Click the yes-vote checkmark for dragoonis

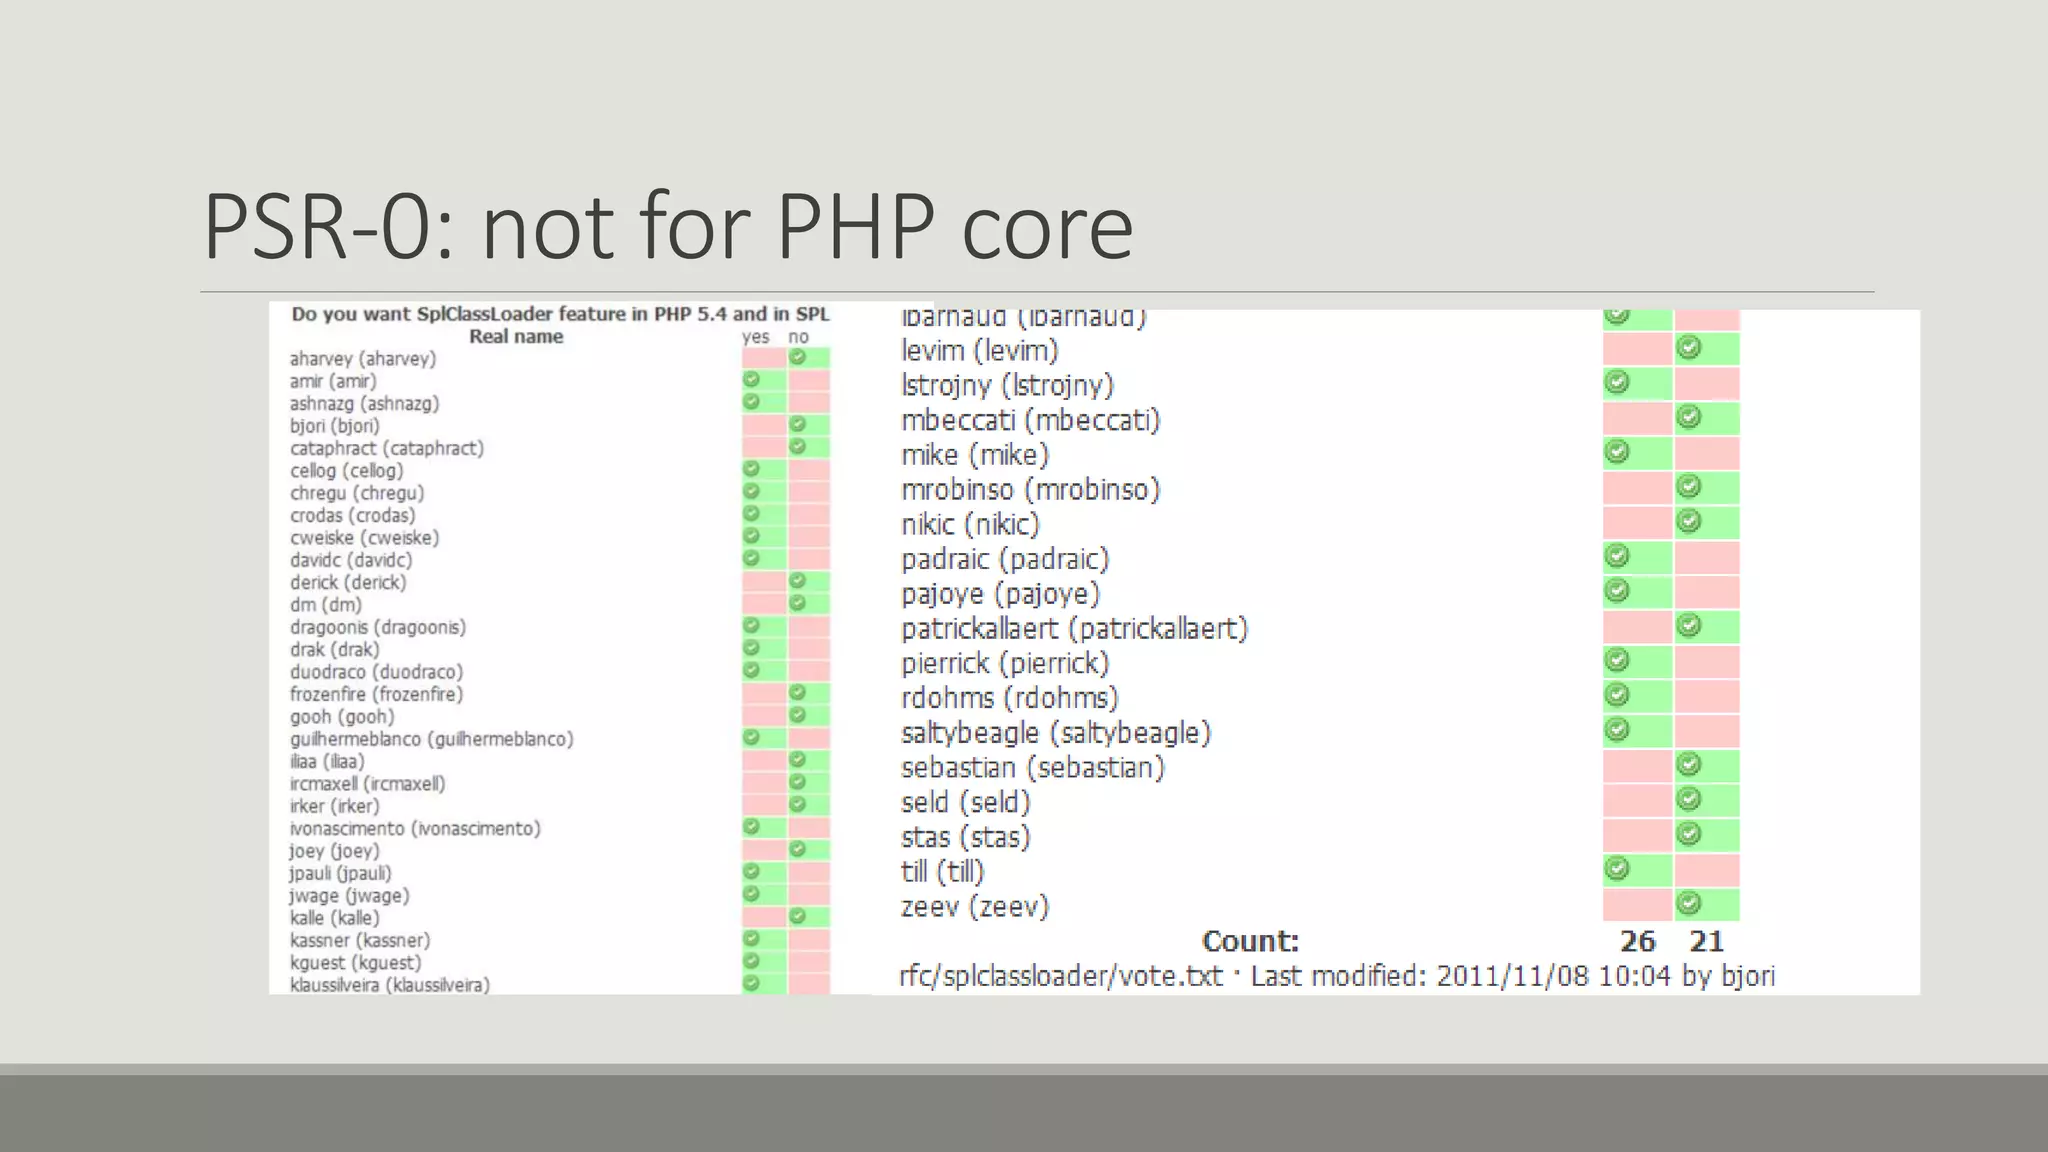pos(751,626)
